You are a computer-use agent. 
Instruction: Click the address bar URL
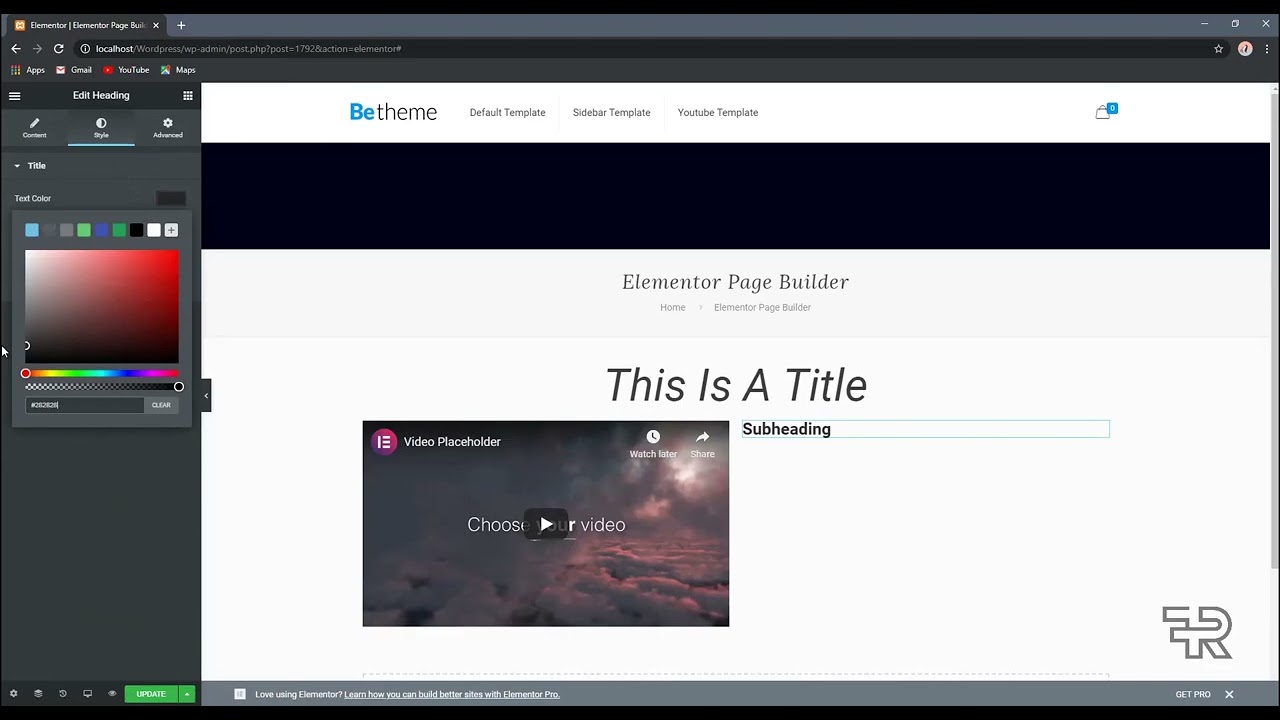click(248, 49)
